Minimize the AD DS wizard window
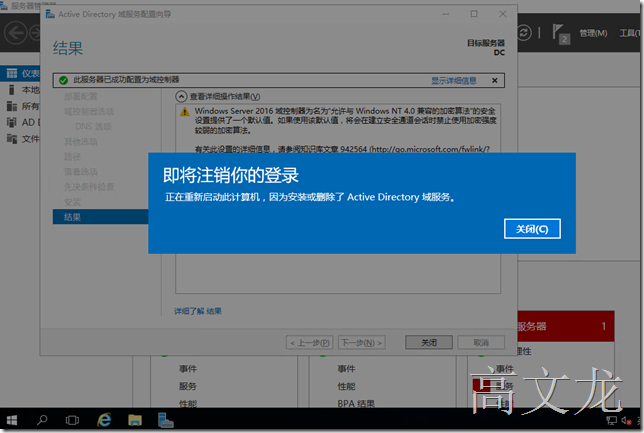The image size is (644, 433). [x=446, y=14]
